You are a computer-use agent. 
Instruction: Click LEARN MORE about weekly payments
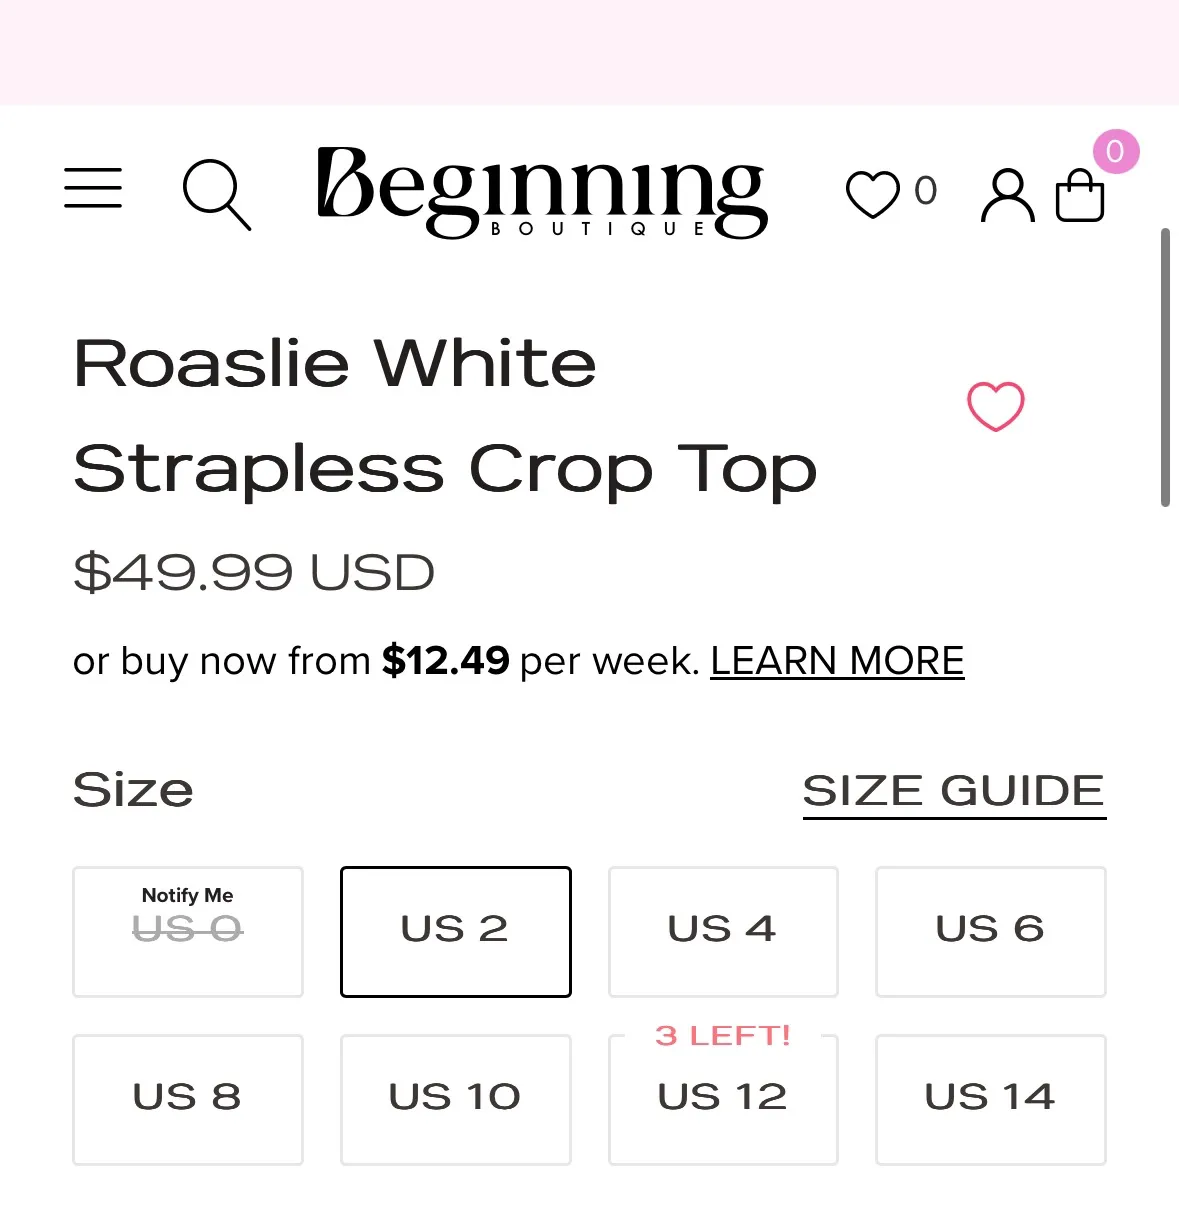[836, 661]
